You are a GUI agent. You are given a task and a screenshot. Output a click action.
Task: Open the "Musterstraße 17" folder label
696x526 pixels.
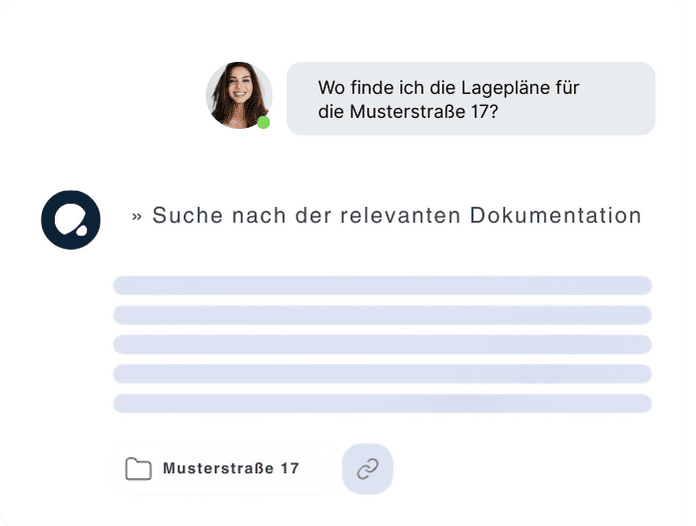(x=230, y=468)
